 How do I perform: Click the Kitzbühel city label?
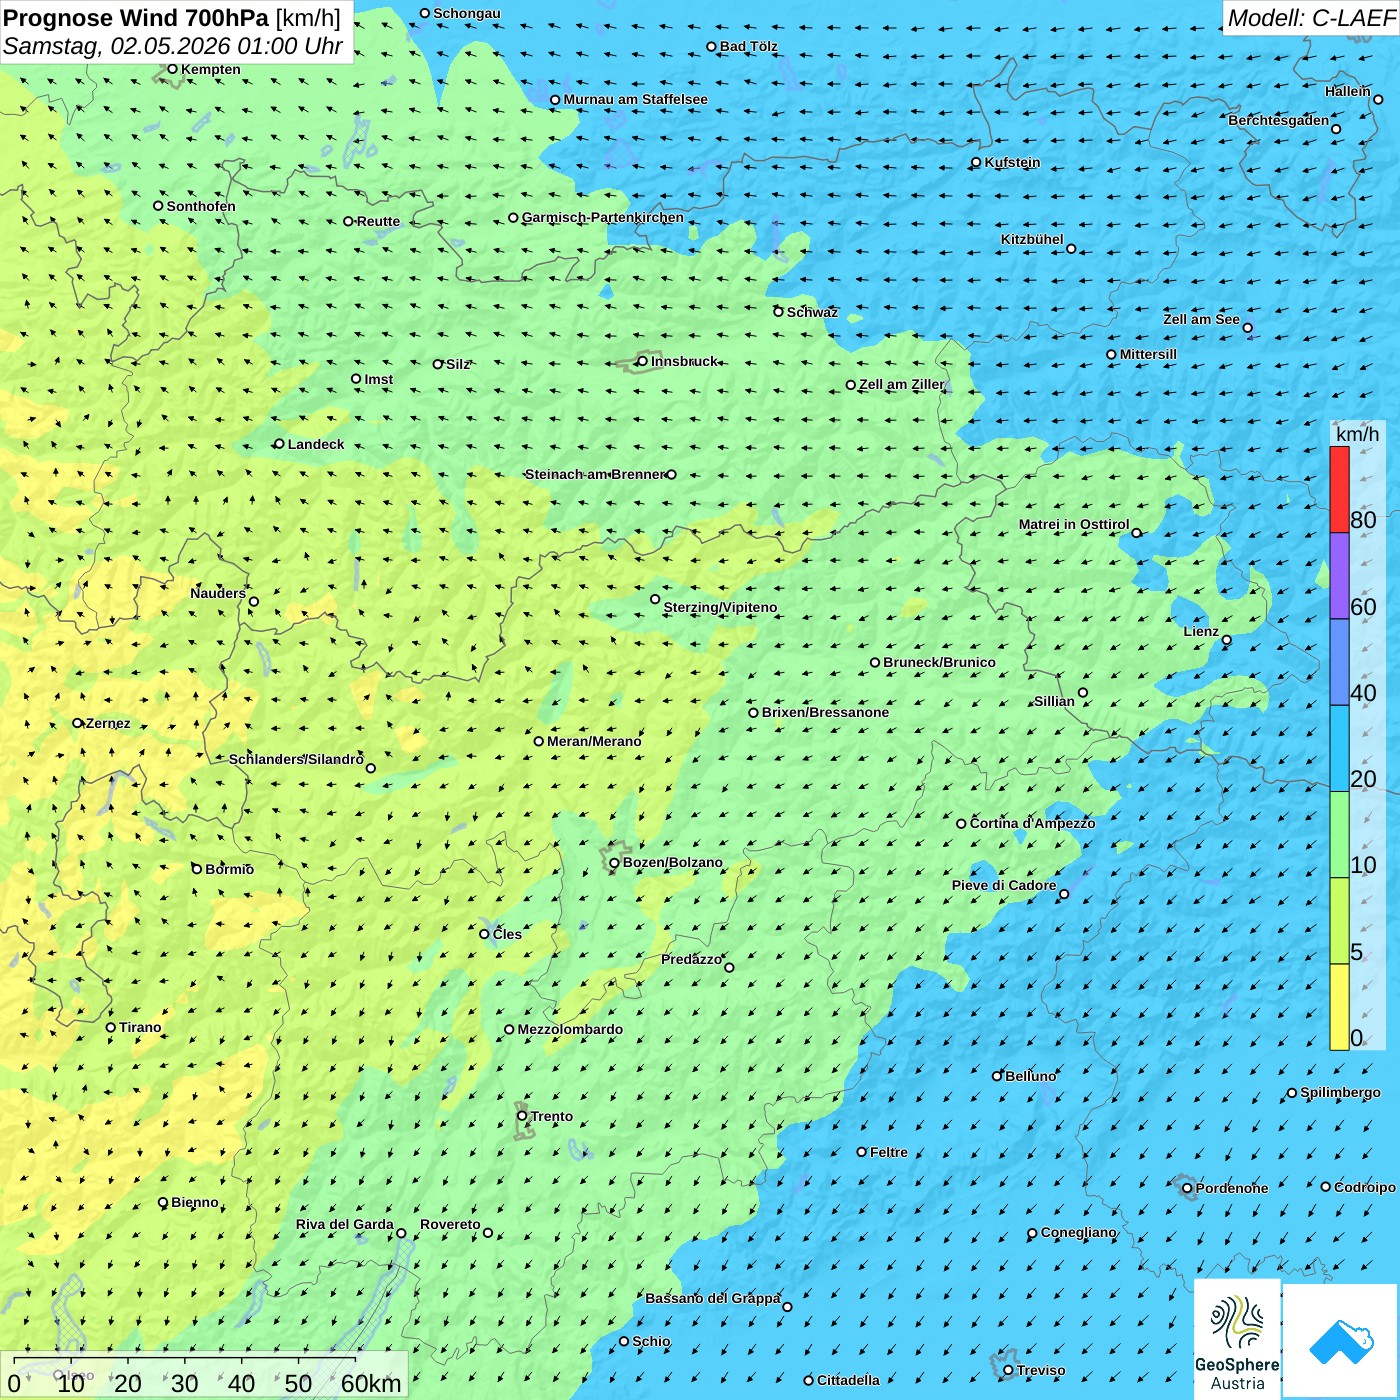1032,239
